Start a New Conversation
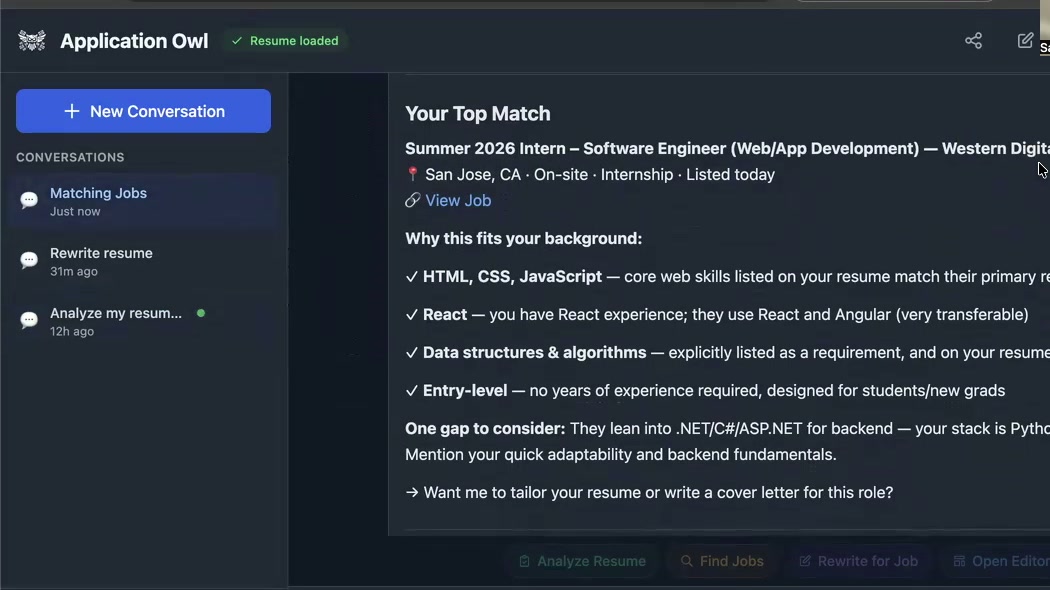1050x590 pixels. pyautogui.click(x=143, y=111)
